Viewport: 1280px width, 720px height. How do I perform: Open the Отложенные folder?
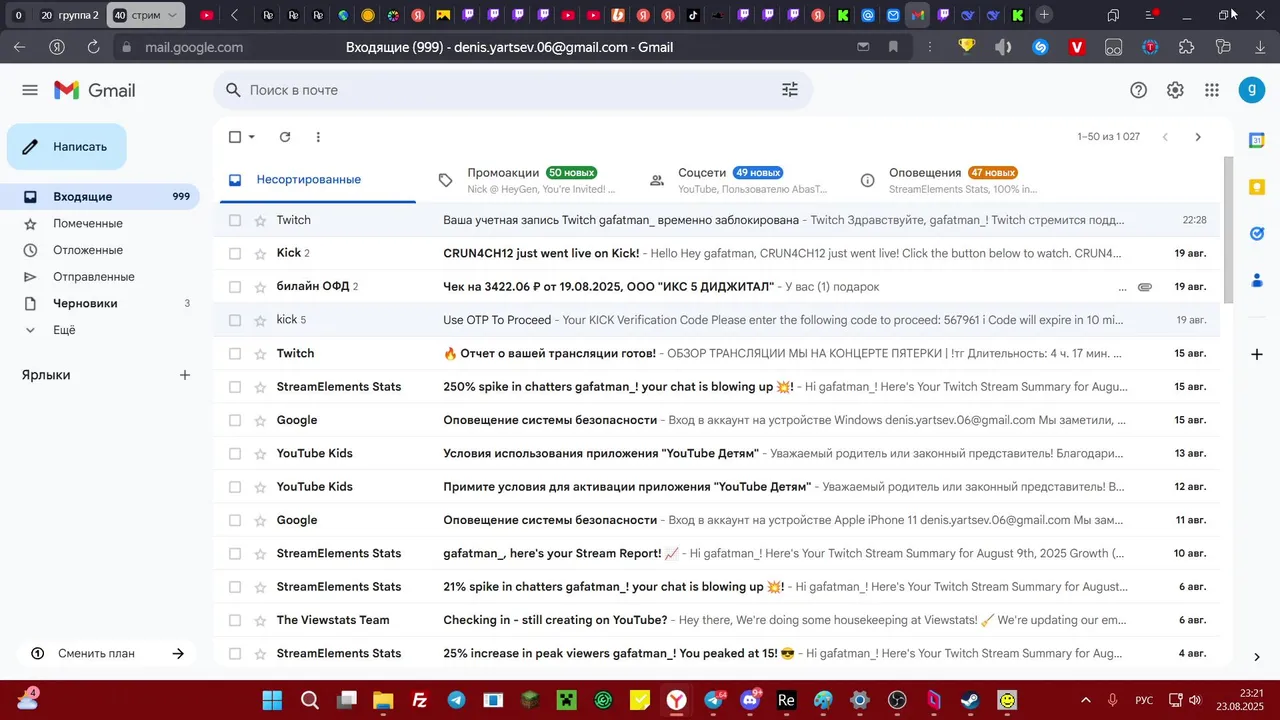(x=100, y=250)
